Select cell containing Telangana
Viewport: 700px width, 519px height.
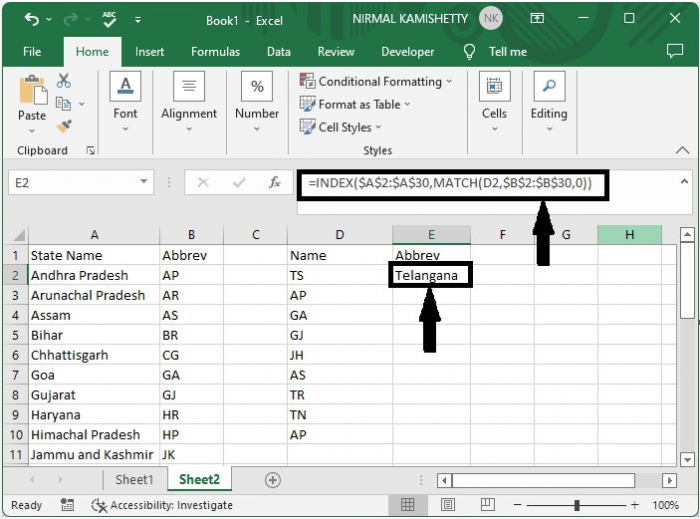tap(431, 275)
